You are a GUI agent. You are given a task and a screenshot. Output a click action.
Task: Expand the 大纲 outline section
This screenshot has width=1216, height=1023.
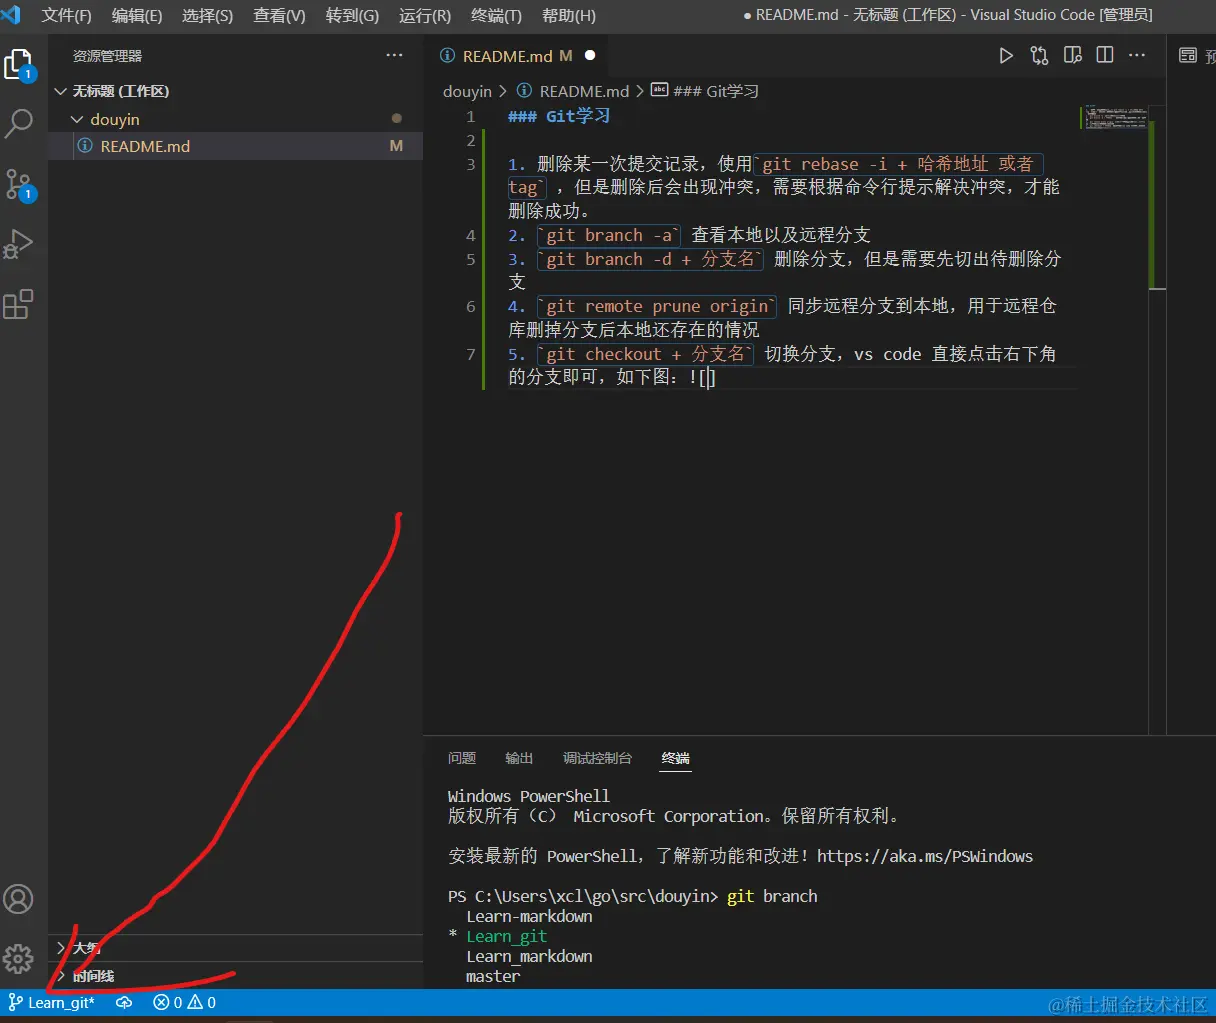61,947
